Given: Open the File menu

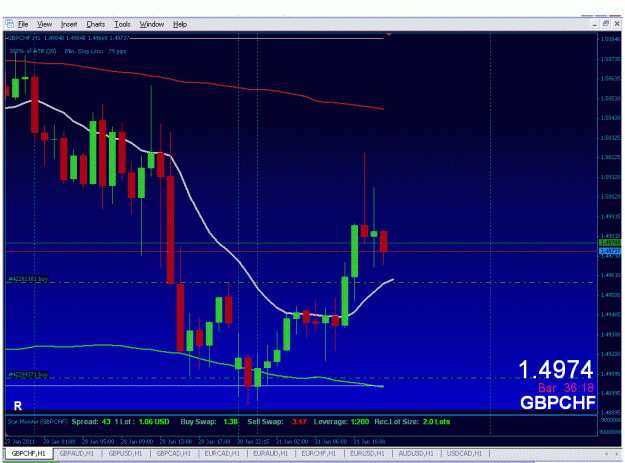Looking at the screenshot, I should [23, 24].
